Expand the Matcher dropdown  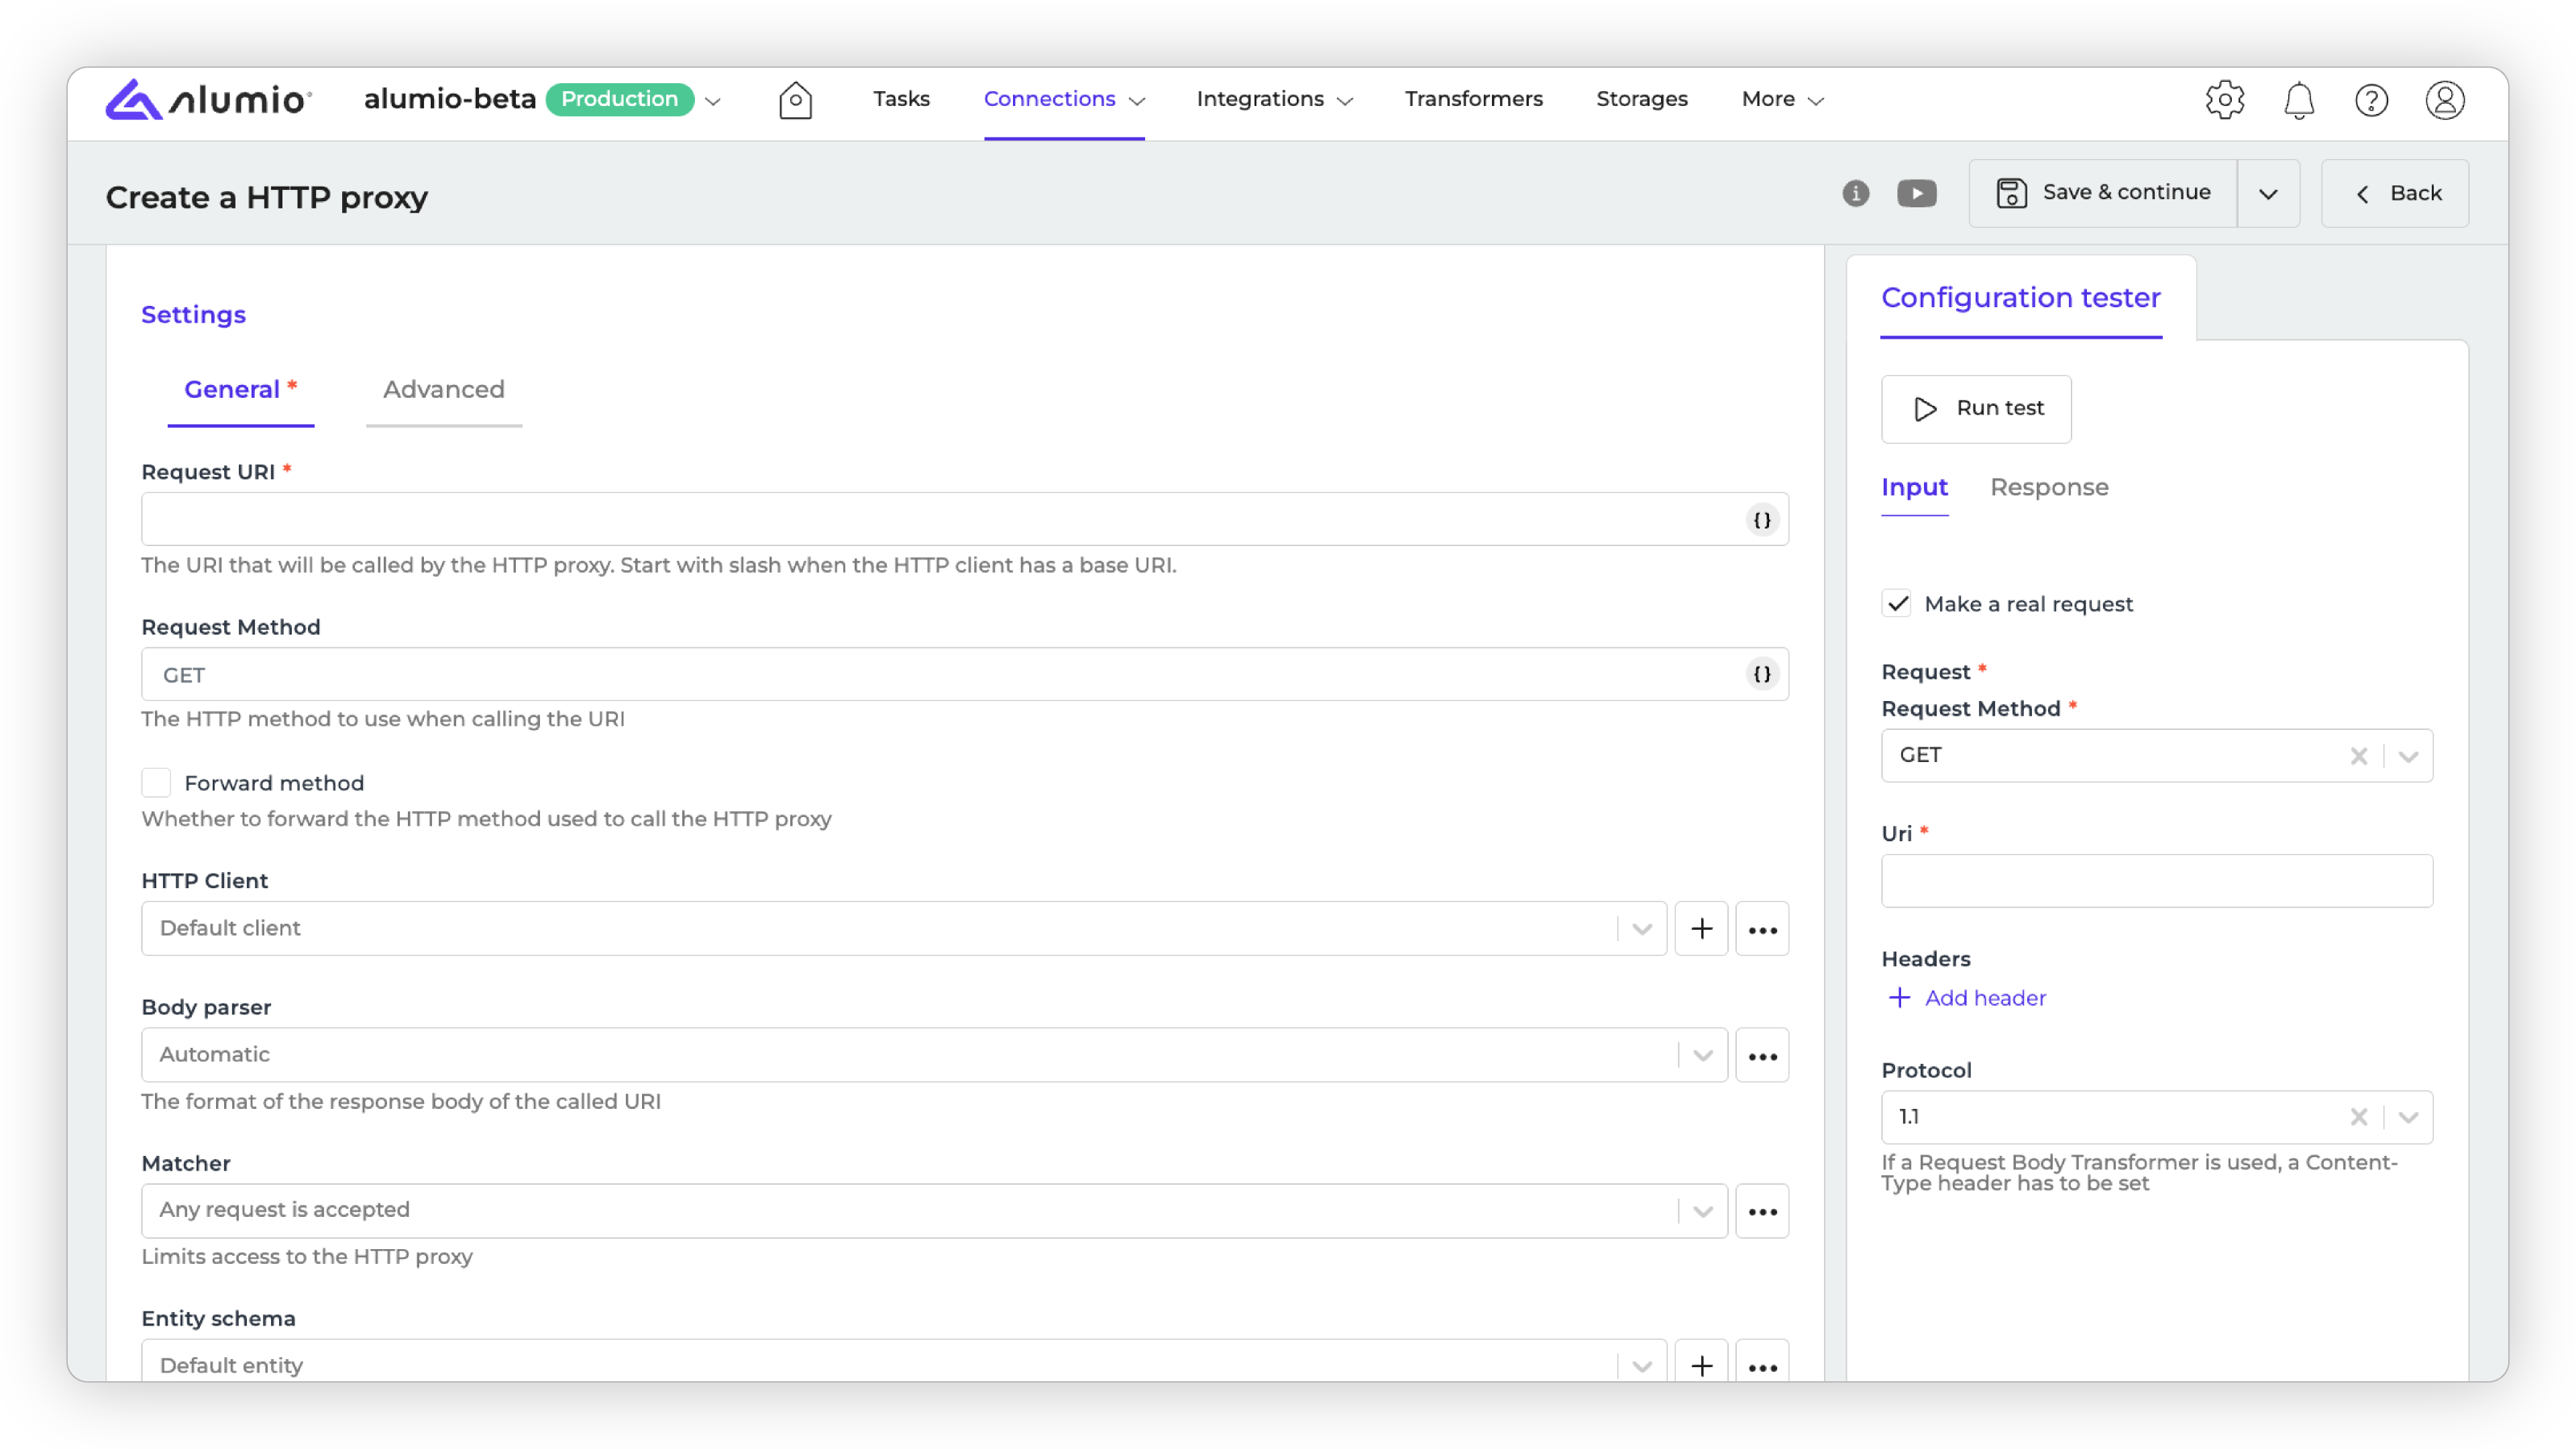point(1702,1211)
